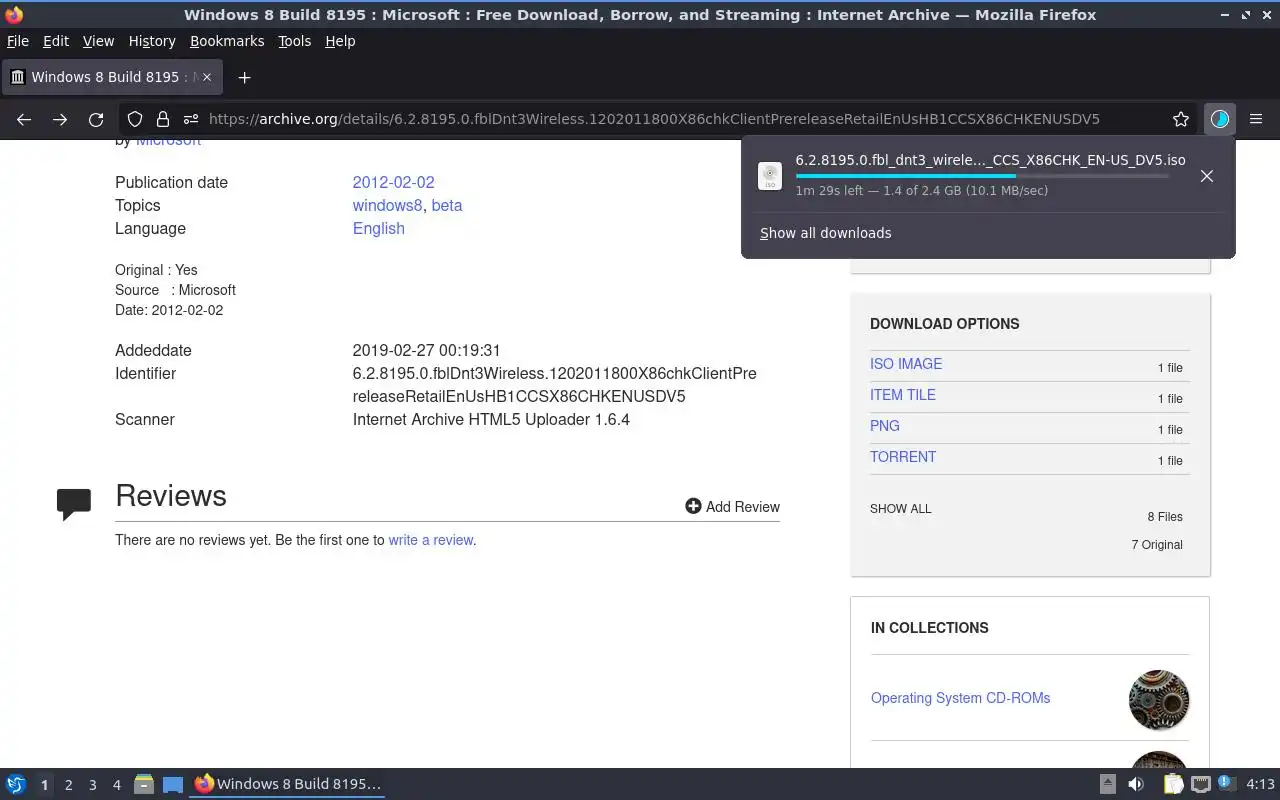Open the clipboard manager tray icon
Viewport: 1280px width, 800px height.
point(1173,784)
